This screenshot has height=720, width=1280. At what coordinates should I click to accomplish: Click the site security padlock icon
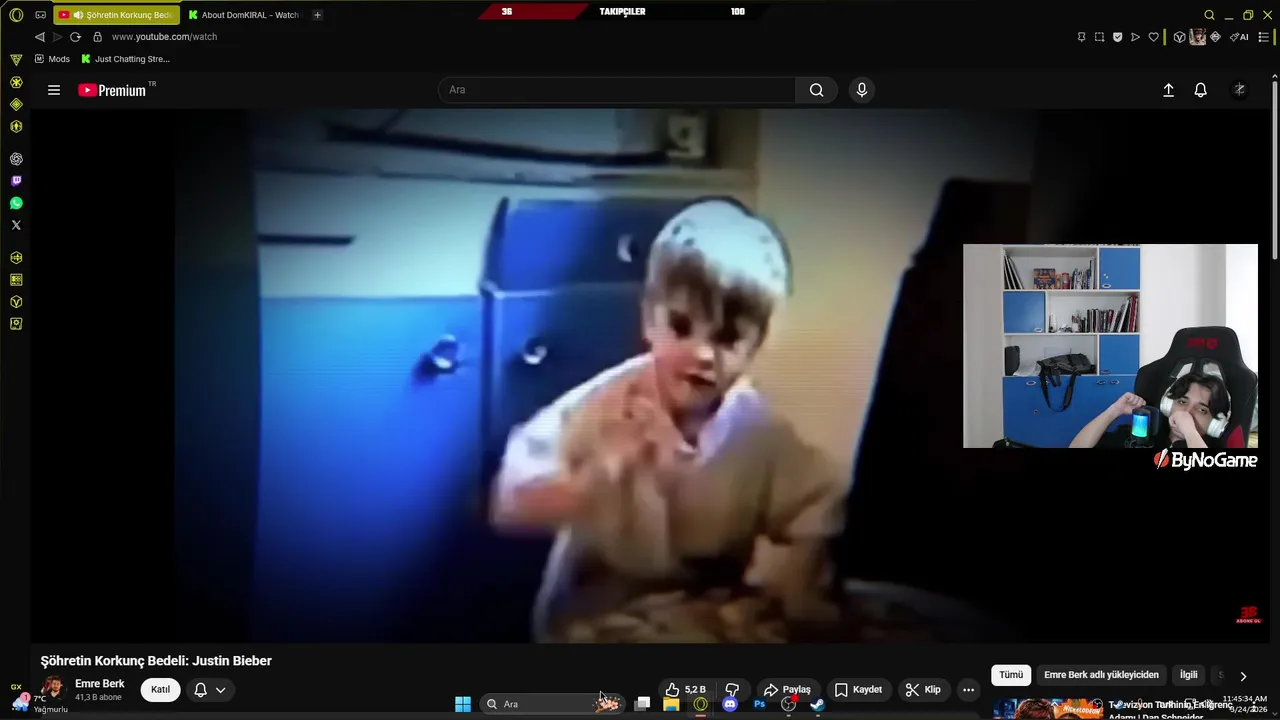97,37
